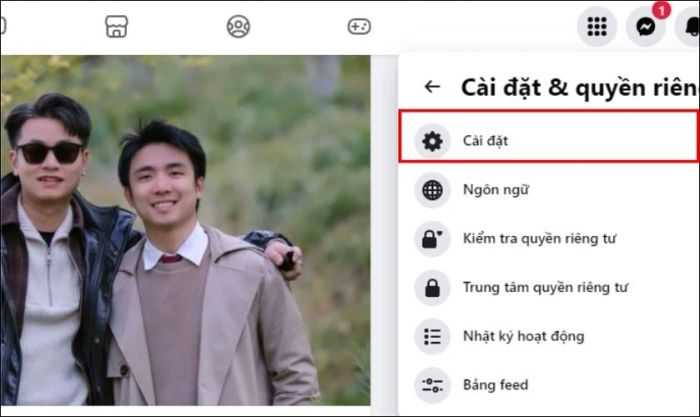Open the Gaming tab icon

359,26
